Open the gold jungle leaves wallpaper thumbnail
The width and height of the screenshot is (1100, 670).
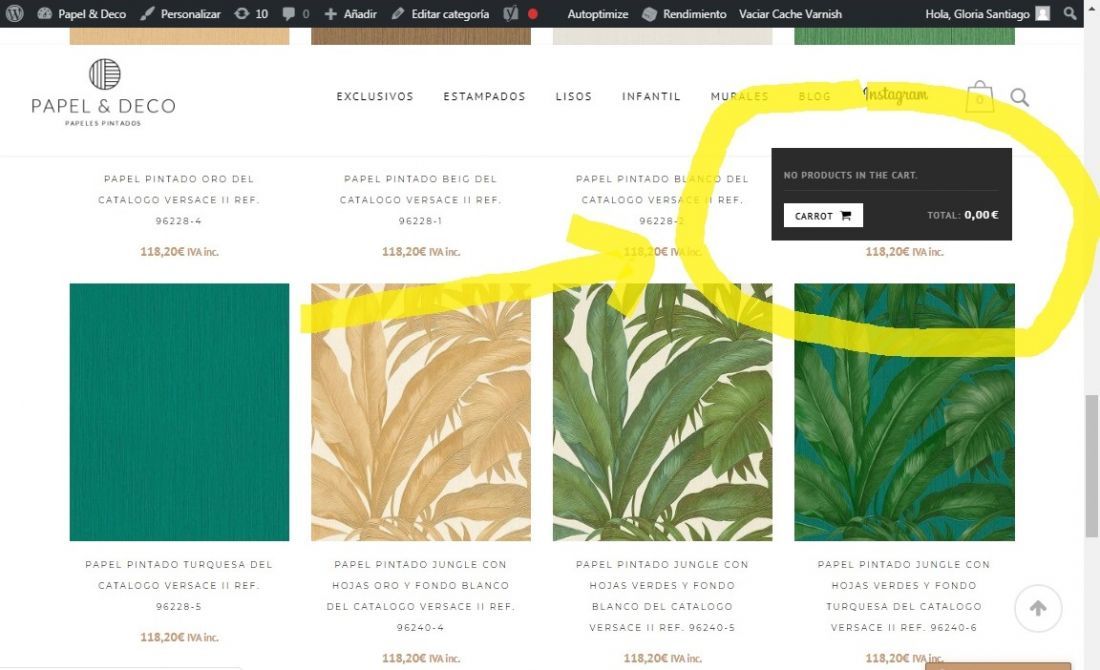click(x=421, y=412)
